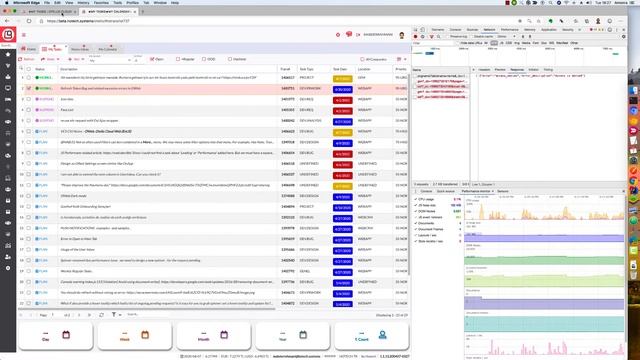Open the DevTools Performance tab

click(509, 30)
